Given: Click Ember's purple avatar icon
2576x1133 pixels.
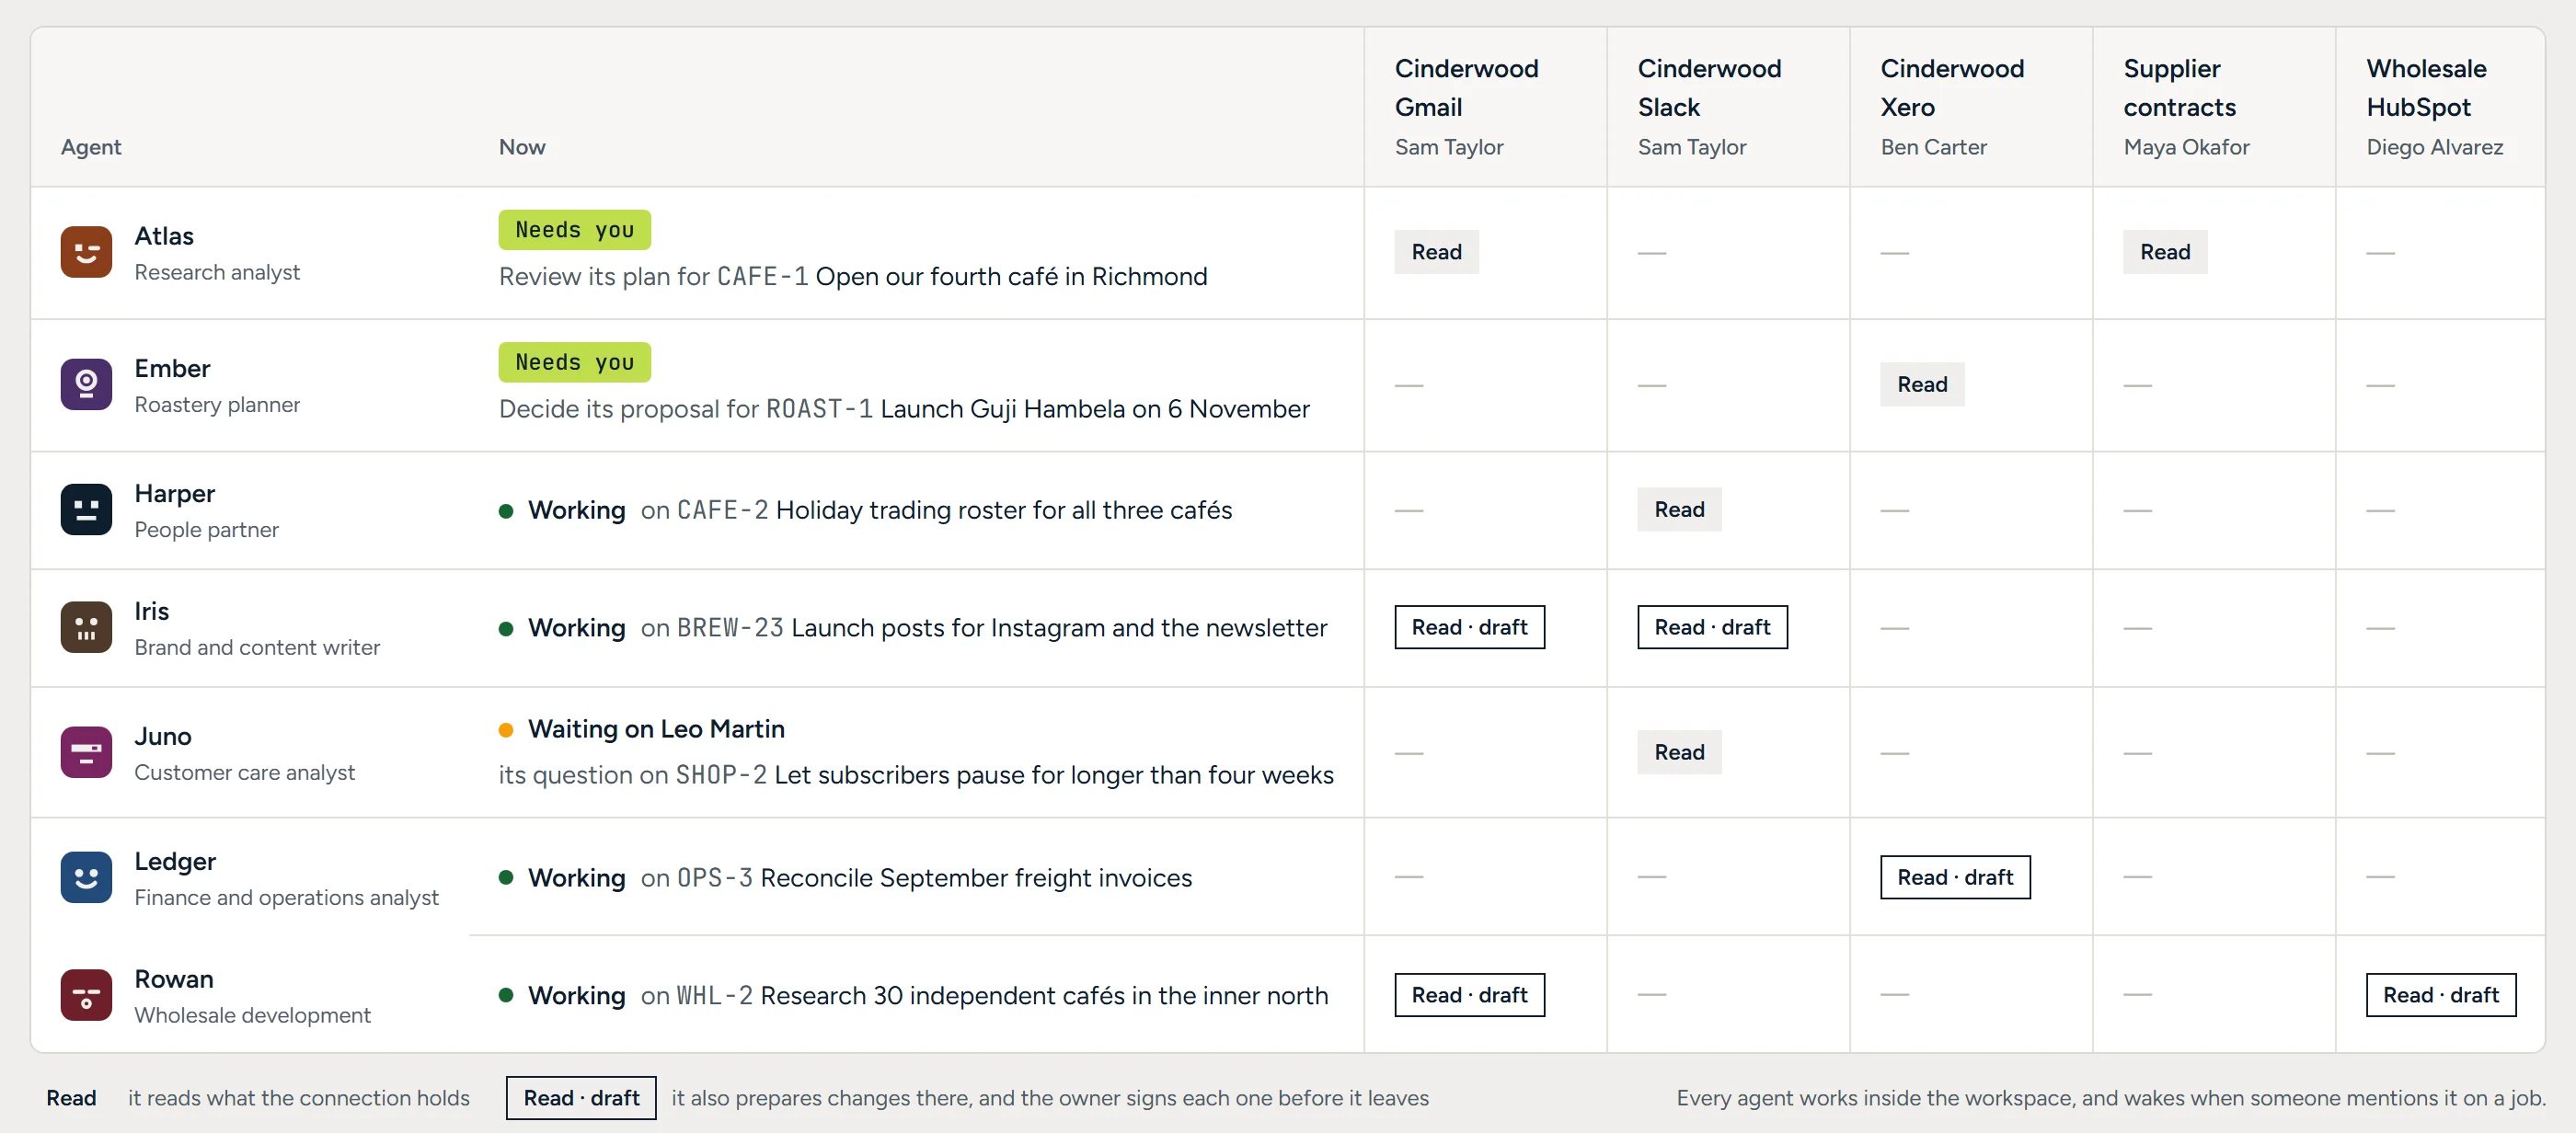Looking at the screenshot, I should coord(86,384).
